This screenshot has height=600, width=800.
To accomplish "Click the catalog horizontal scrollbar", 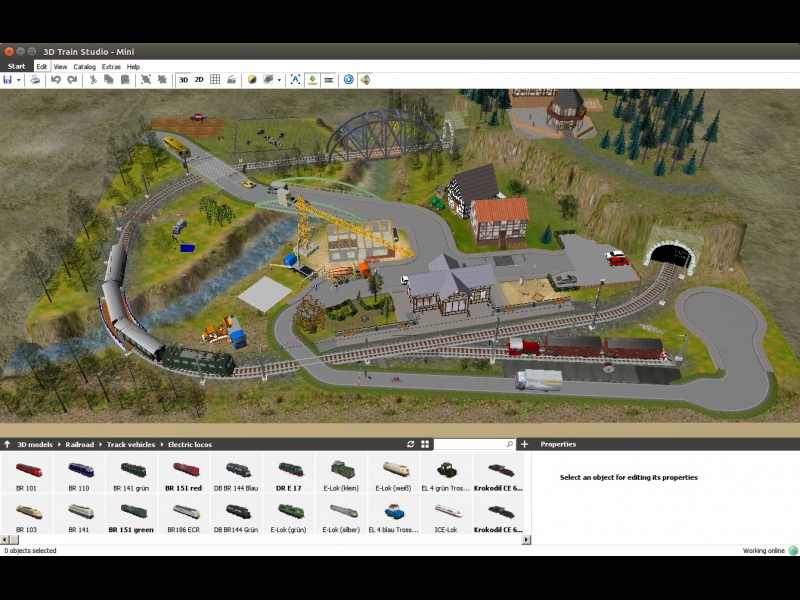I will click(260, 540).
